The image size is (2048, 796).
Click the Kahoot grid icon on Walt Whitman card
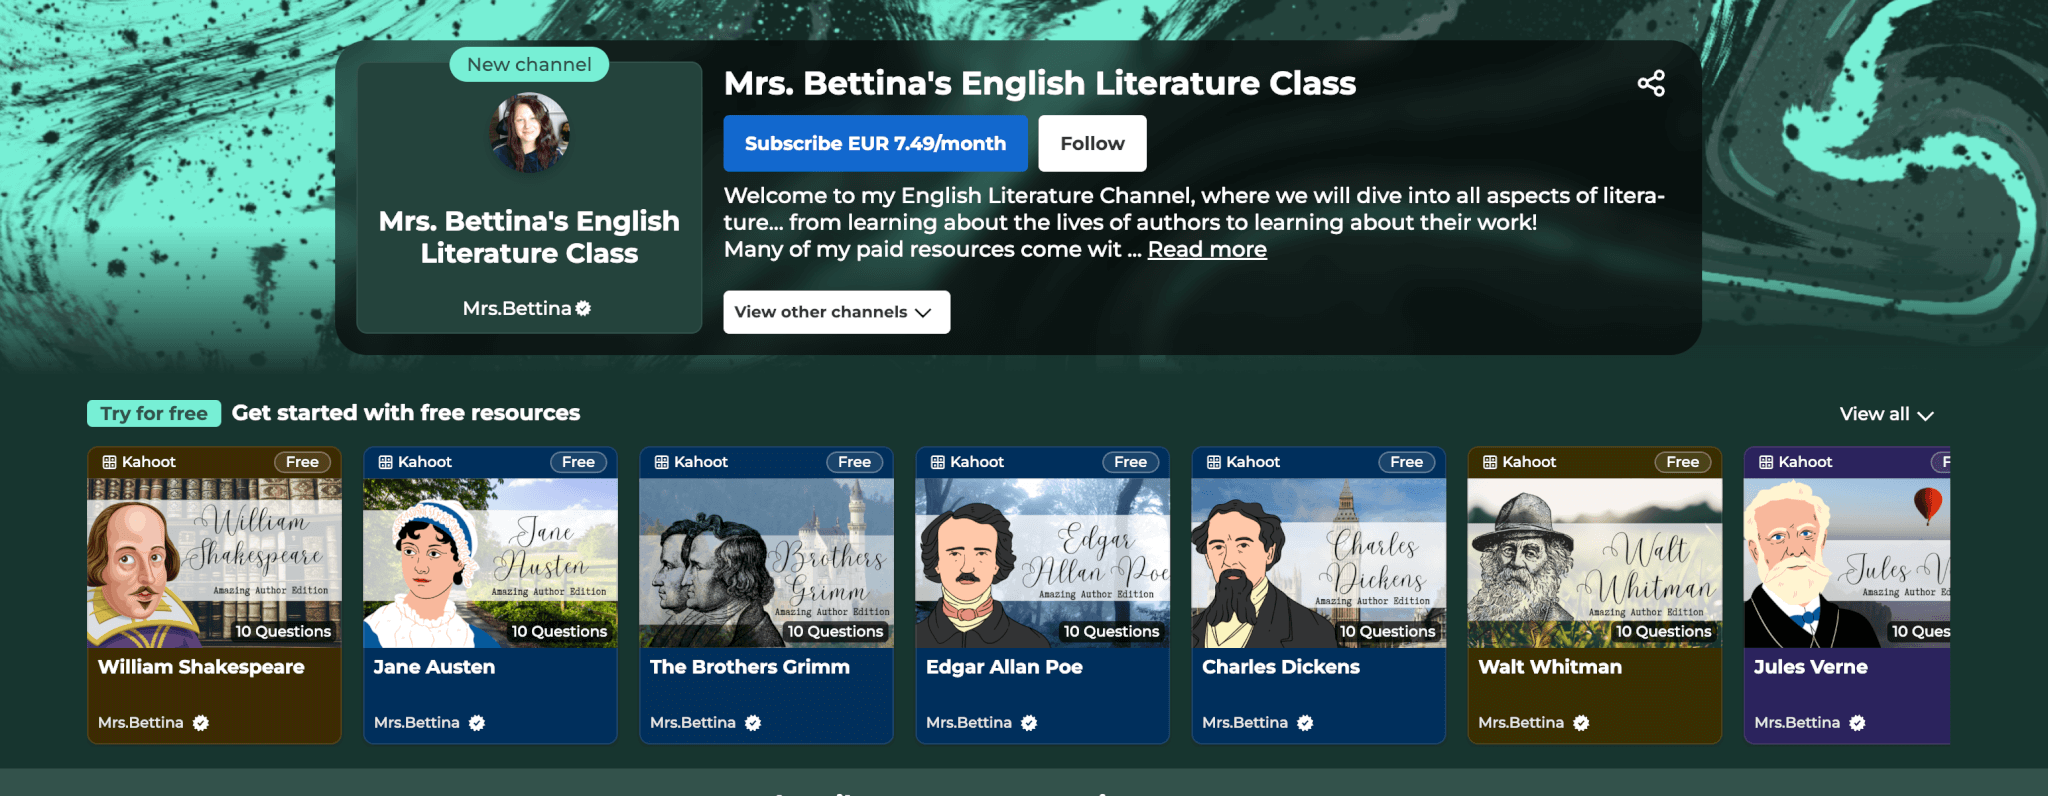pyautogui.click(x=1489, y=462)
